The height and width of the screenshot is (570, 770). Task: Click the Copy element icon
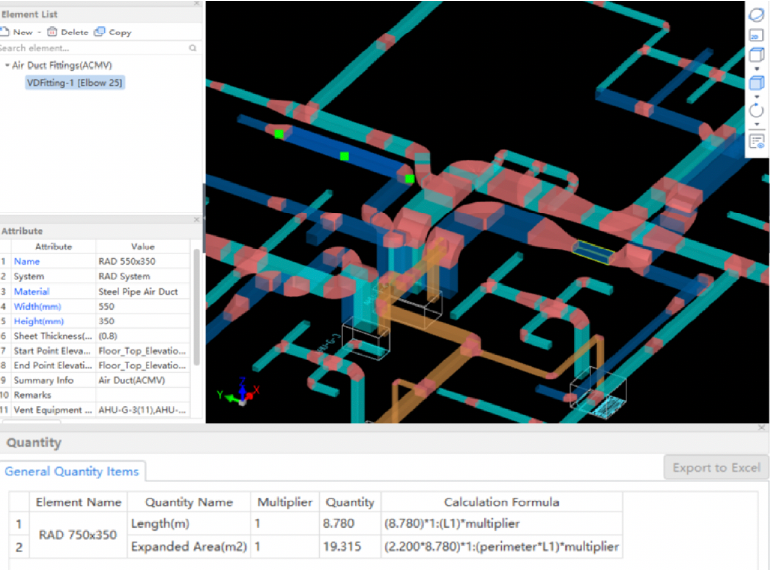pyautogui.click(x=99, y=32)
